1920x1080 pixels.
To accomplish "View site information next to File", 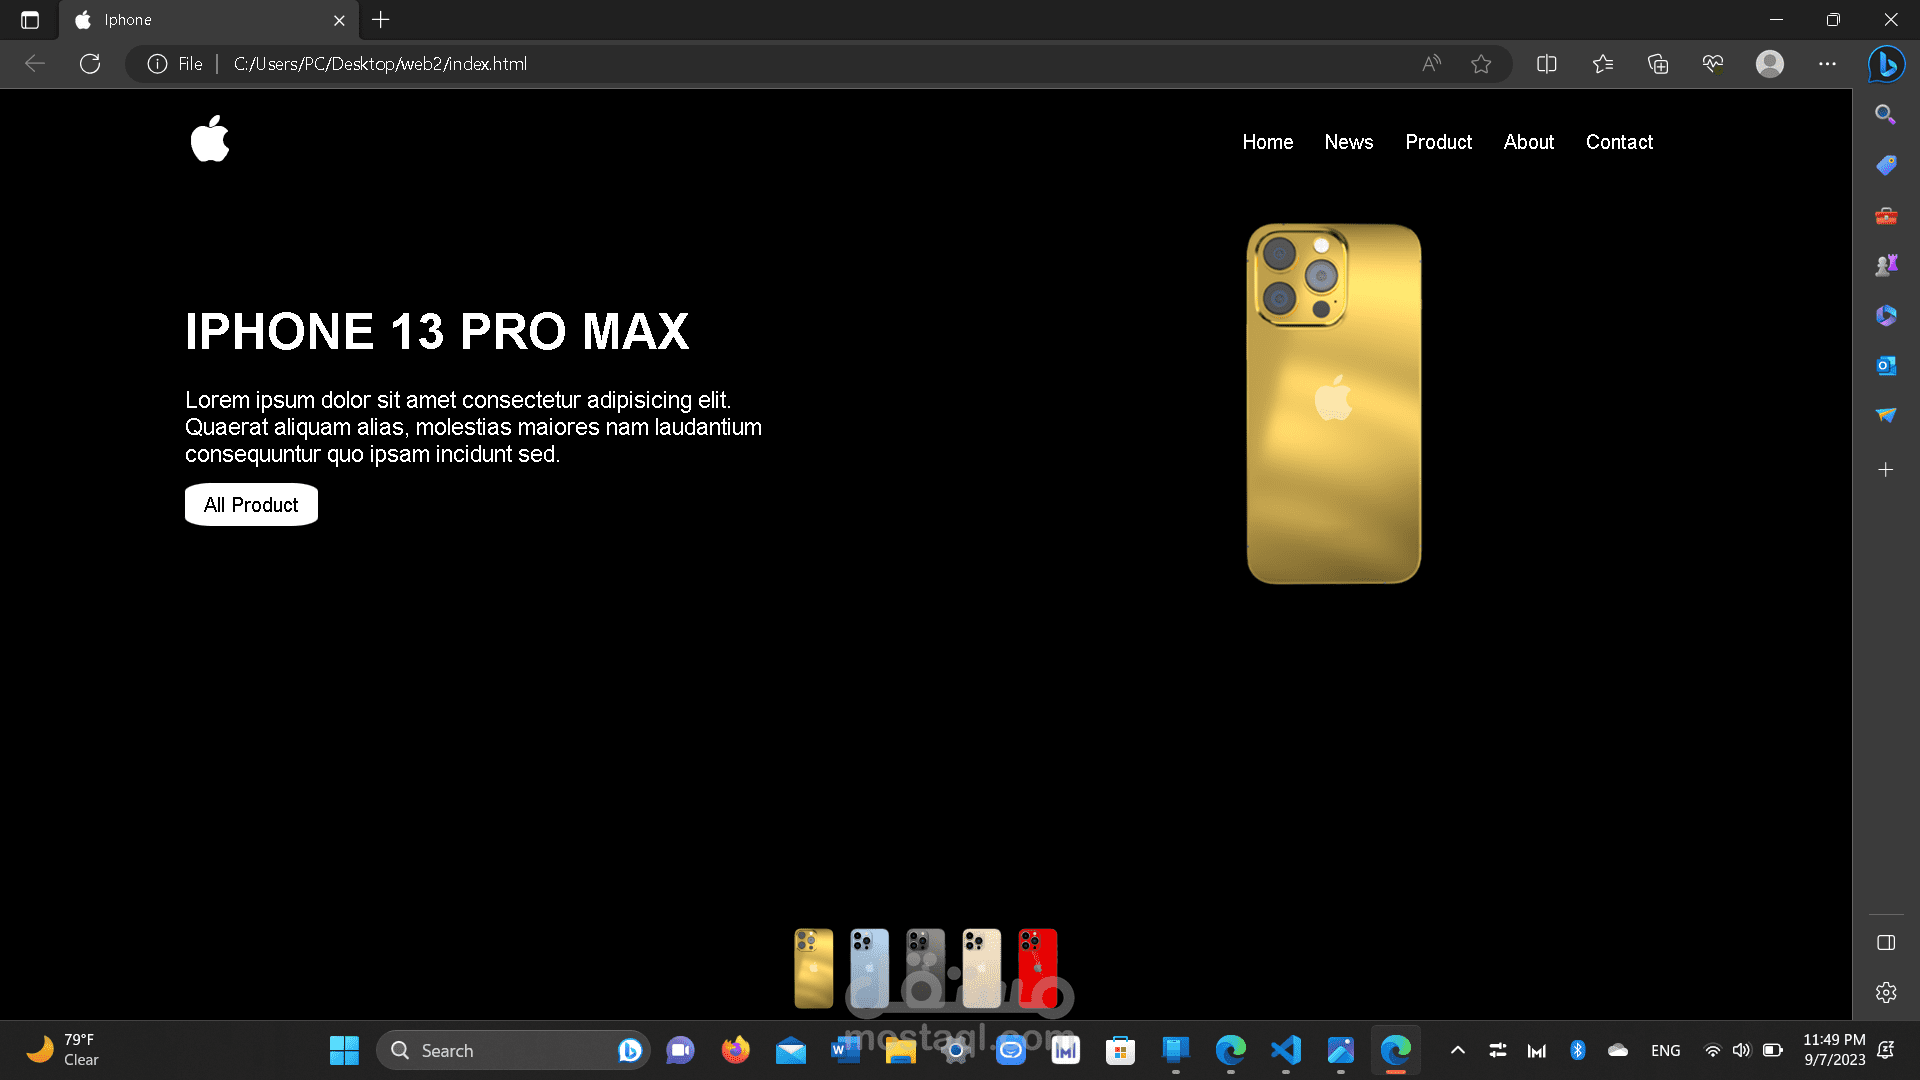I will [x=157, y=64].
